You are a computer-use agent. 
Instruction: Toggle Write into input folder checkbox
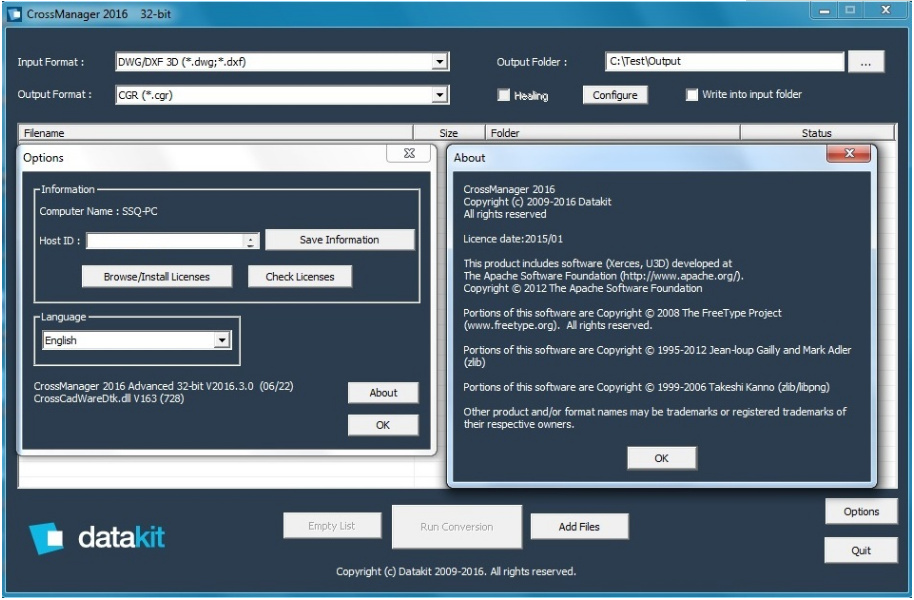click(x=691, y=95)
